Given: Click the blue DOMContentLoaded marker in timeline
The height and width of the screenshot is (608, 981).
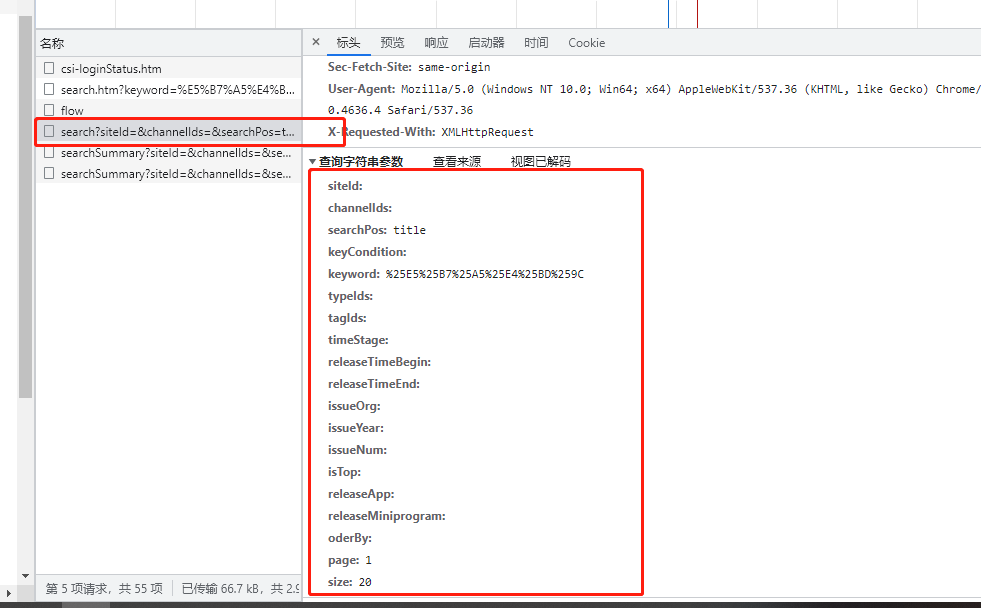Looking at the screenshot, I should (668, 14).
